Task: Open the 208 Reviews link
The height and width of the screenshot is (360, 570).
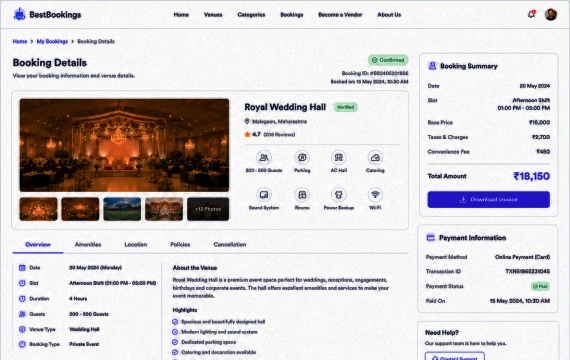Action: click(279, 135)
